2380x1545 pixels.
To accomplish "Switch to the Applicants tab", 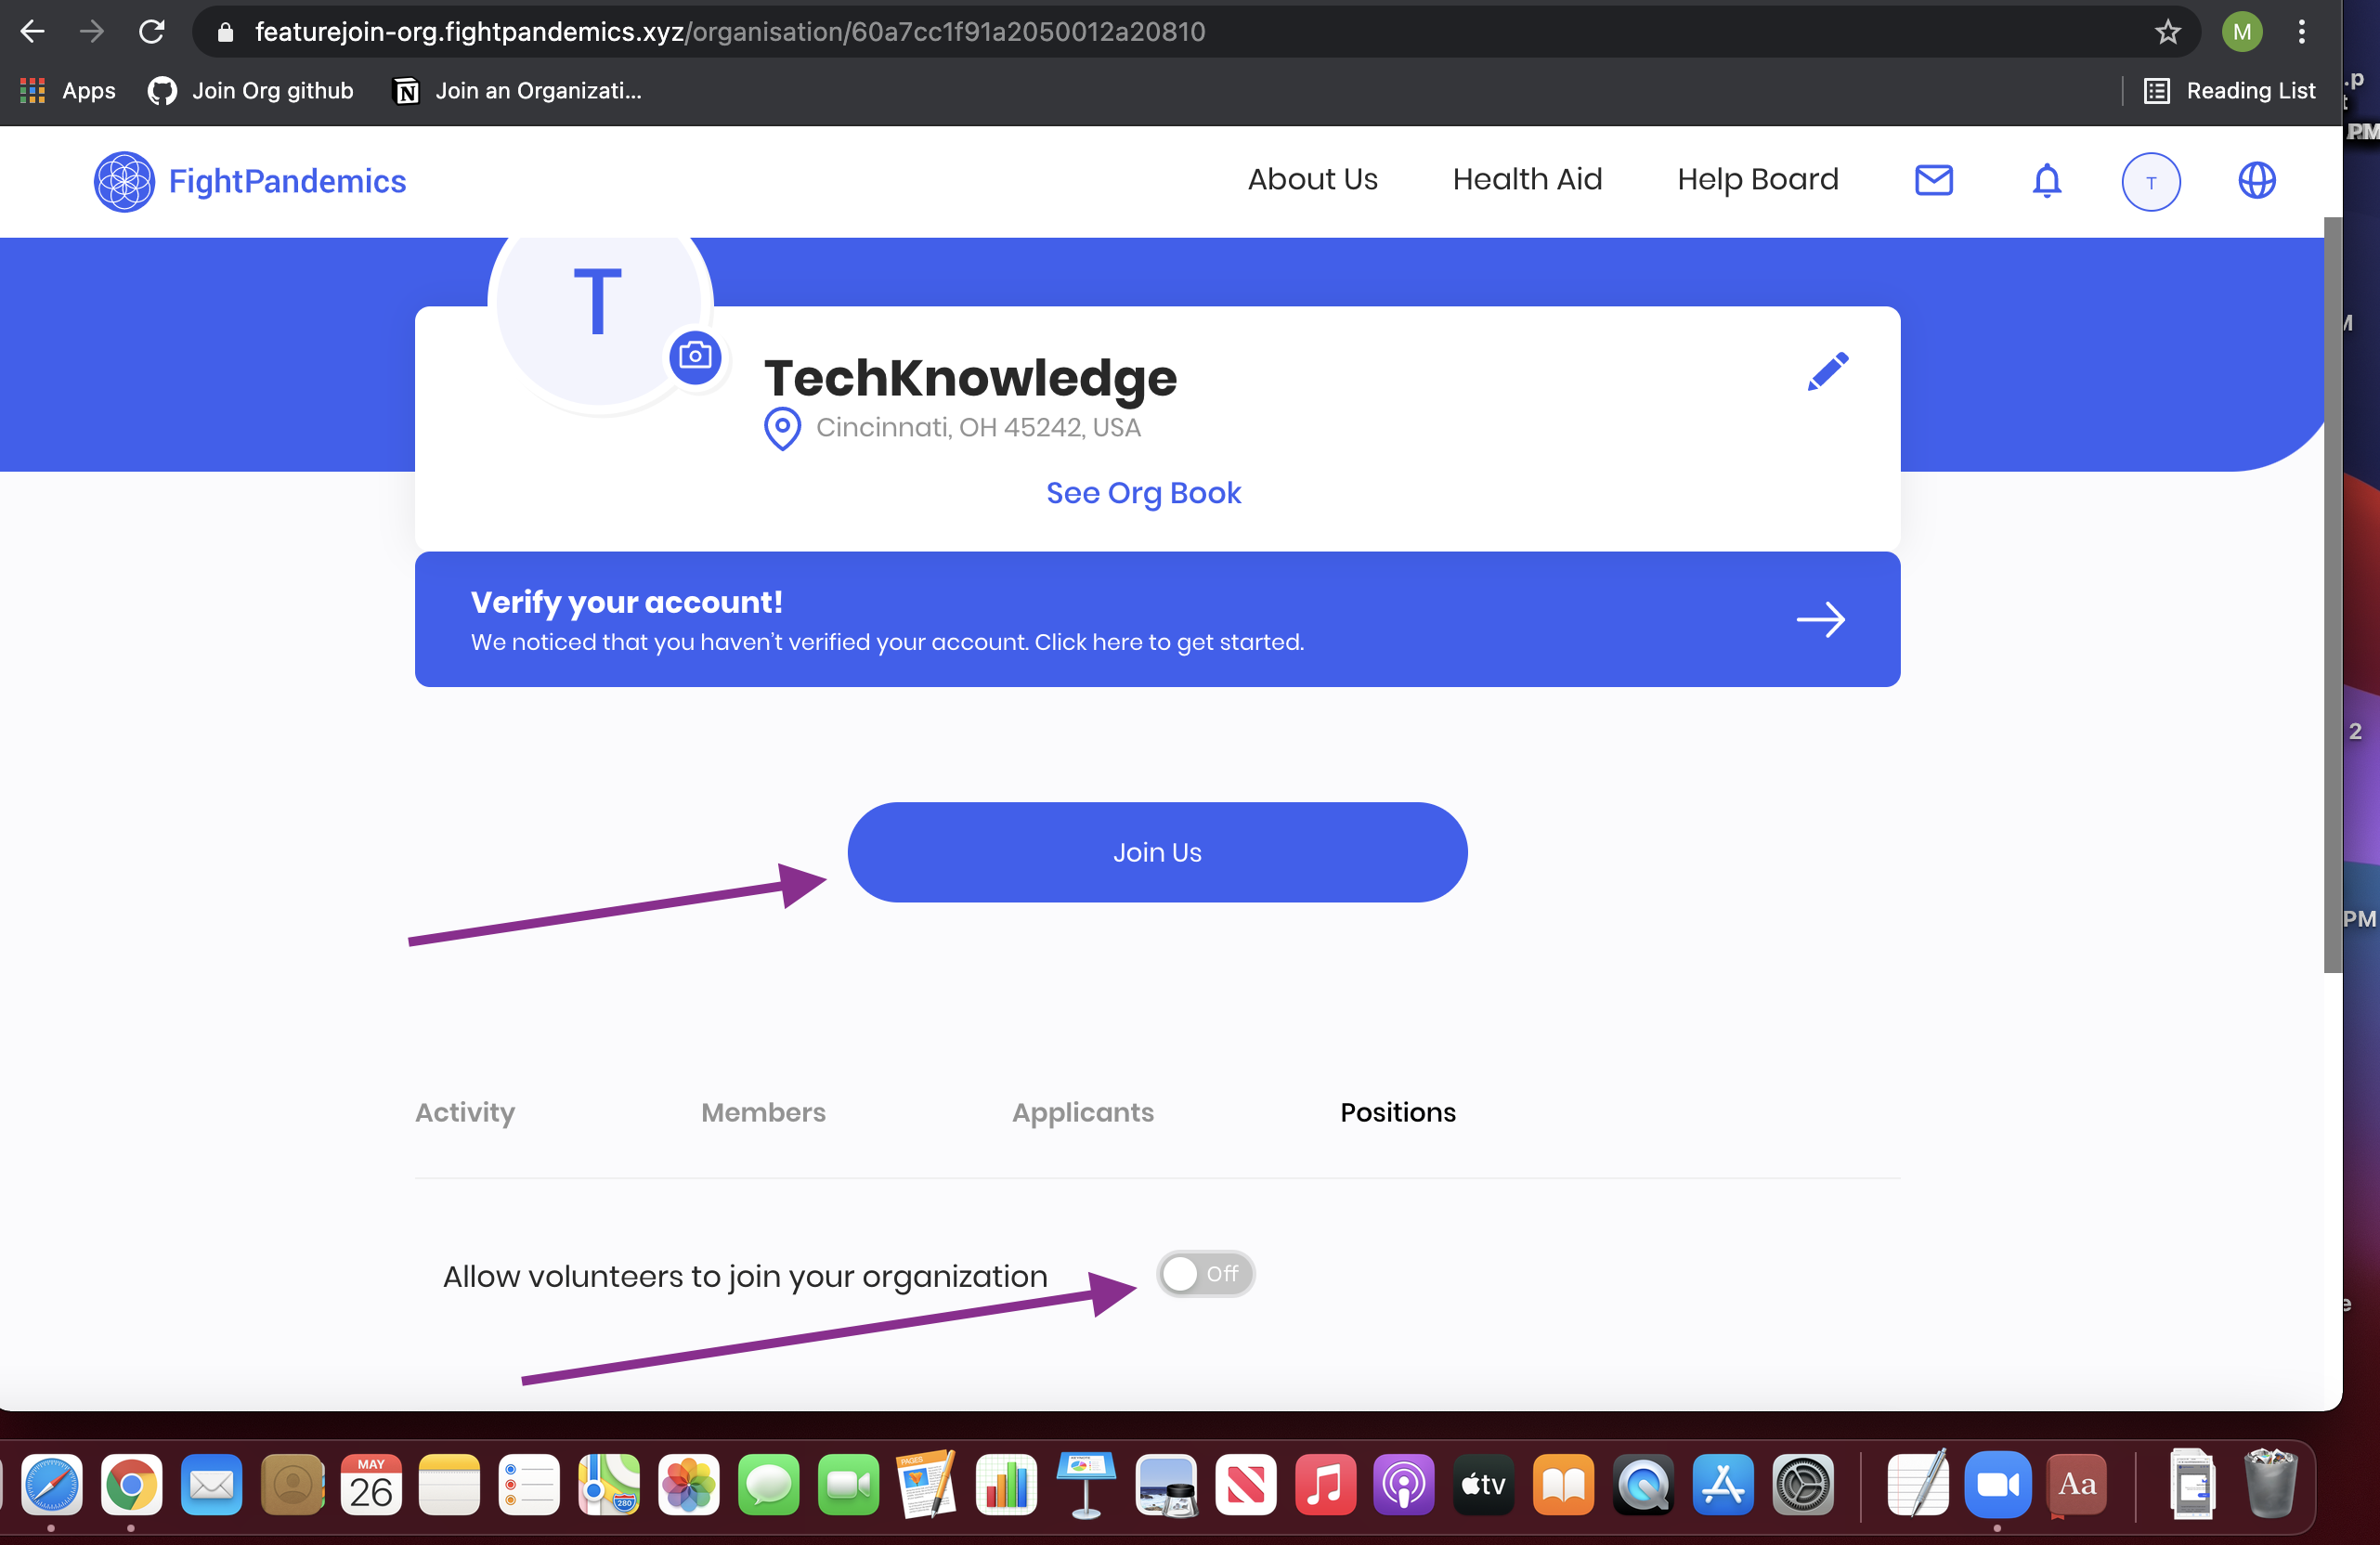I will pos(1082,1112).
